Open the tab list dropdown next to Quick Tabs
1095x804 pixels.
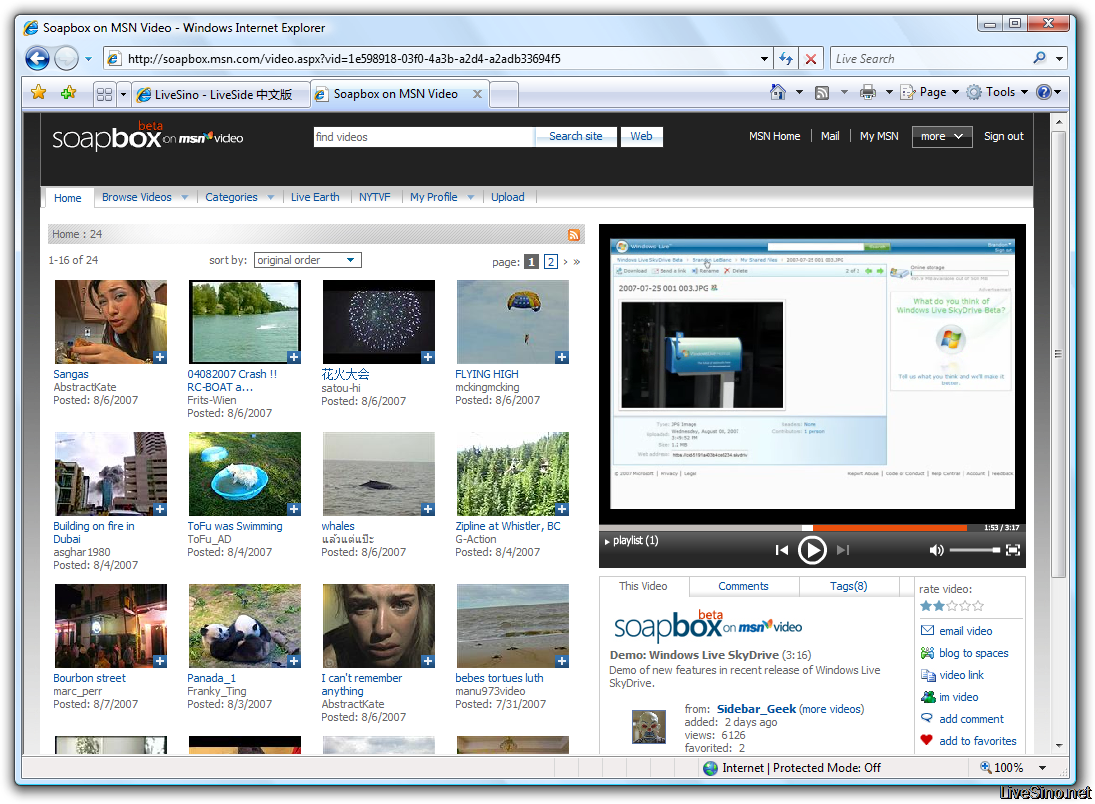tap(124, 94)
